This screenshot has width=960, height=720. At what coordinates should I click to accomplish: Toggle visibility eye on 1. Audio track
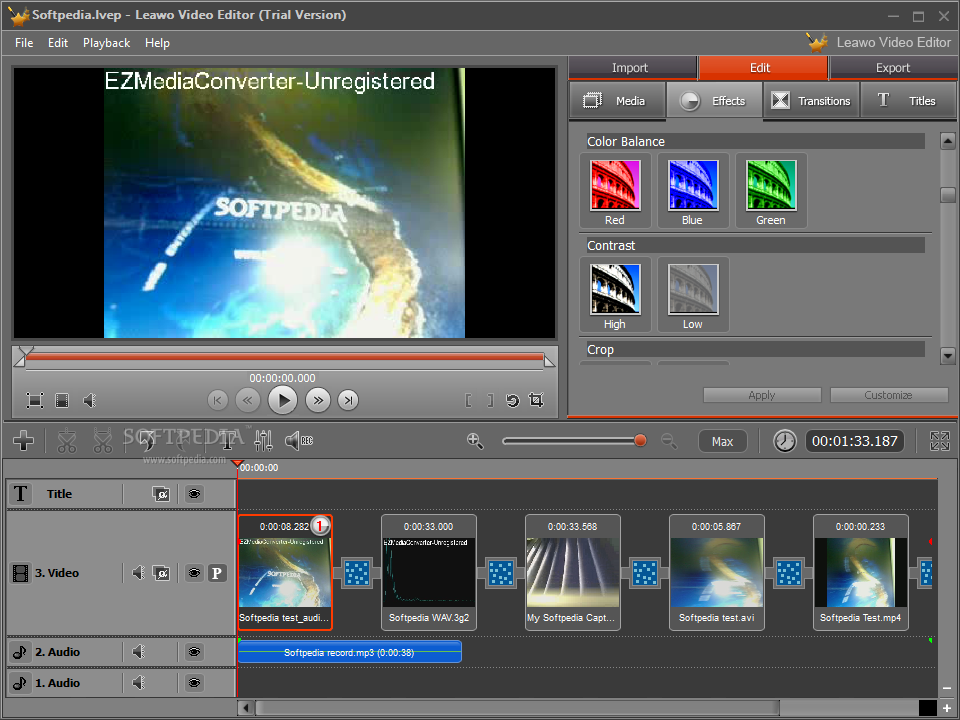pyautogui.click(x=194, y=682)
